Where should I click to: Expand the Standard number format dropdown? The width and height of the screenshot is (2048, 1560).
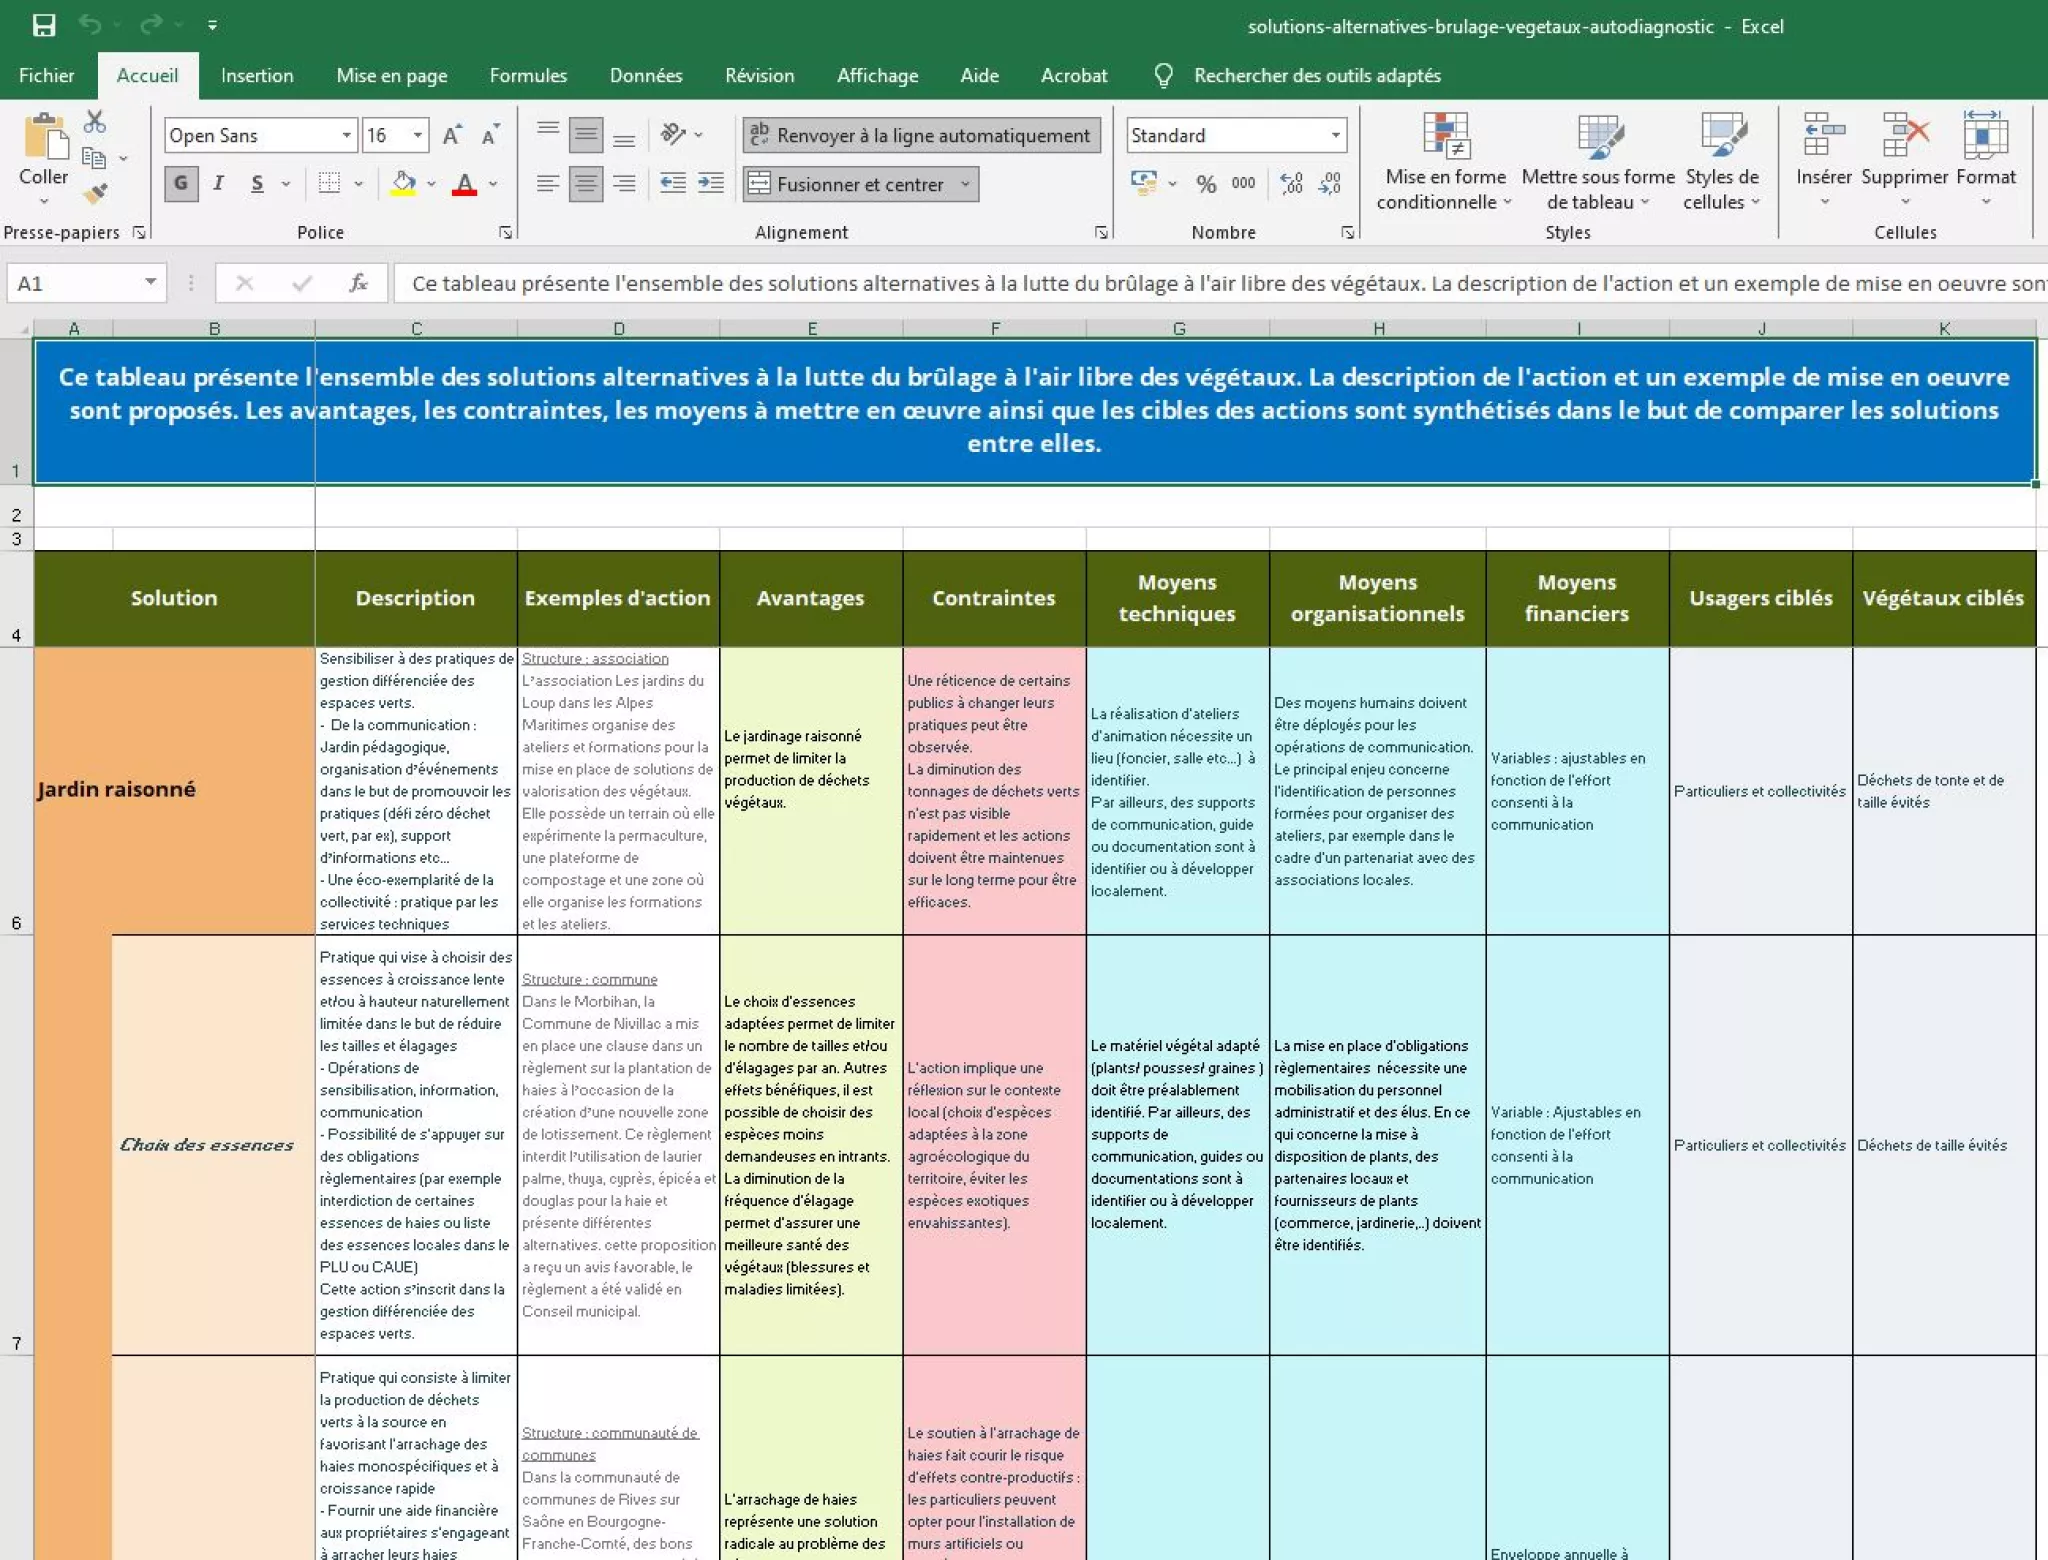click(1335, 136)
